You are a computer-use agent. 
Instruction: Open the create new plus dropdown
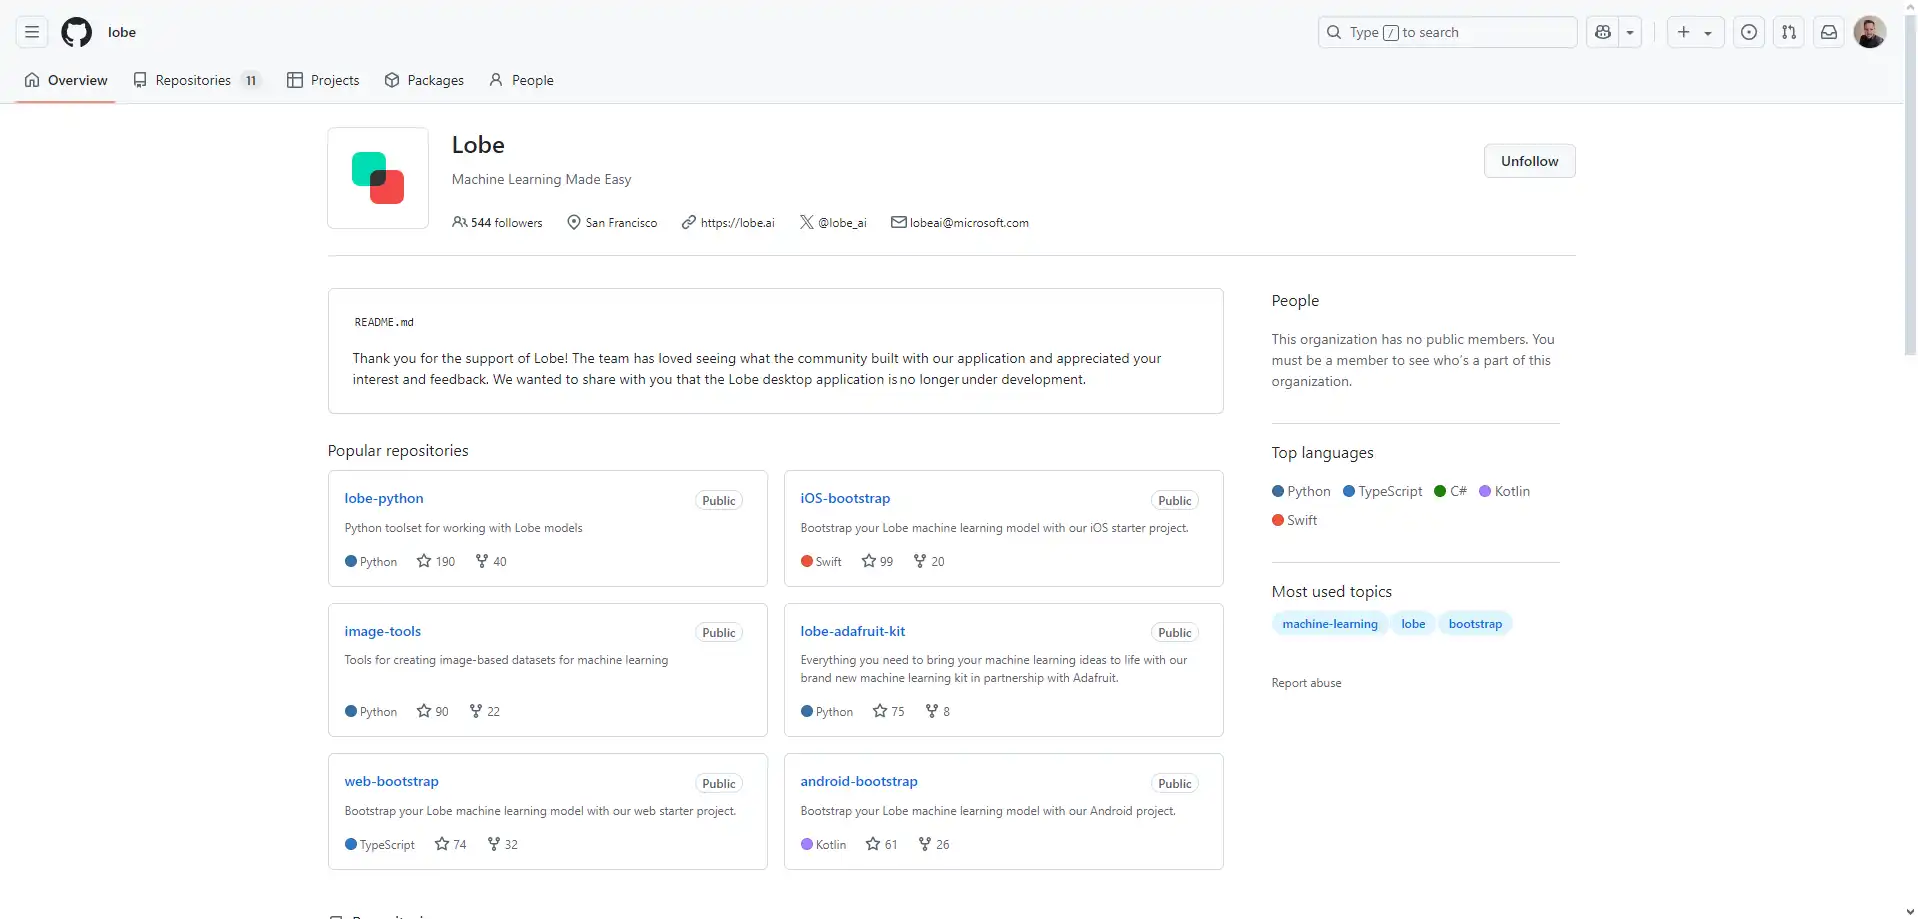(x=1695, y=32)
